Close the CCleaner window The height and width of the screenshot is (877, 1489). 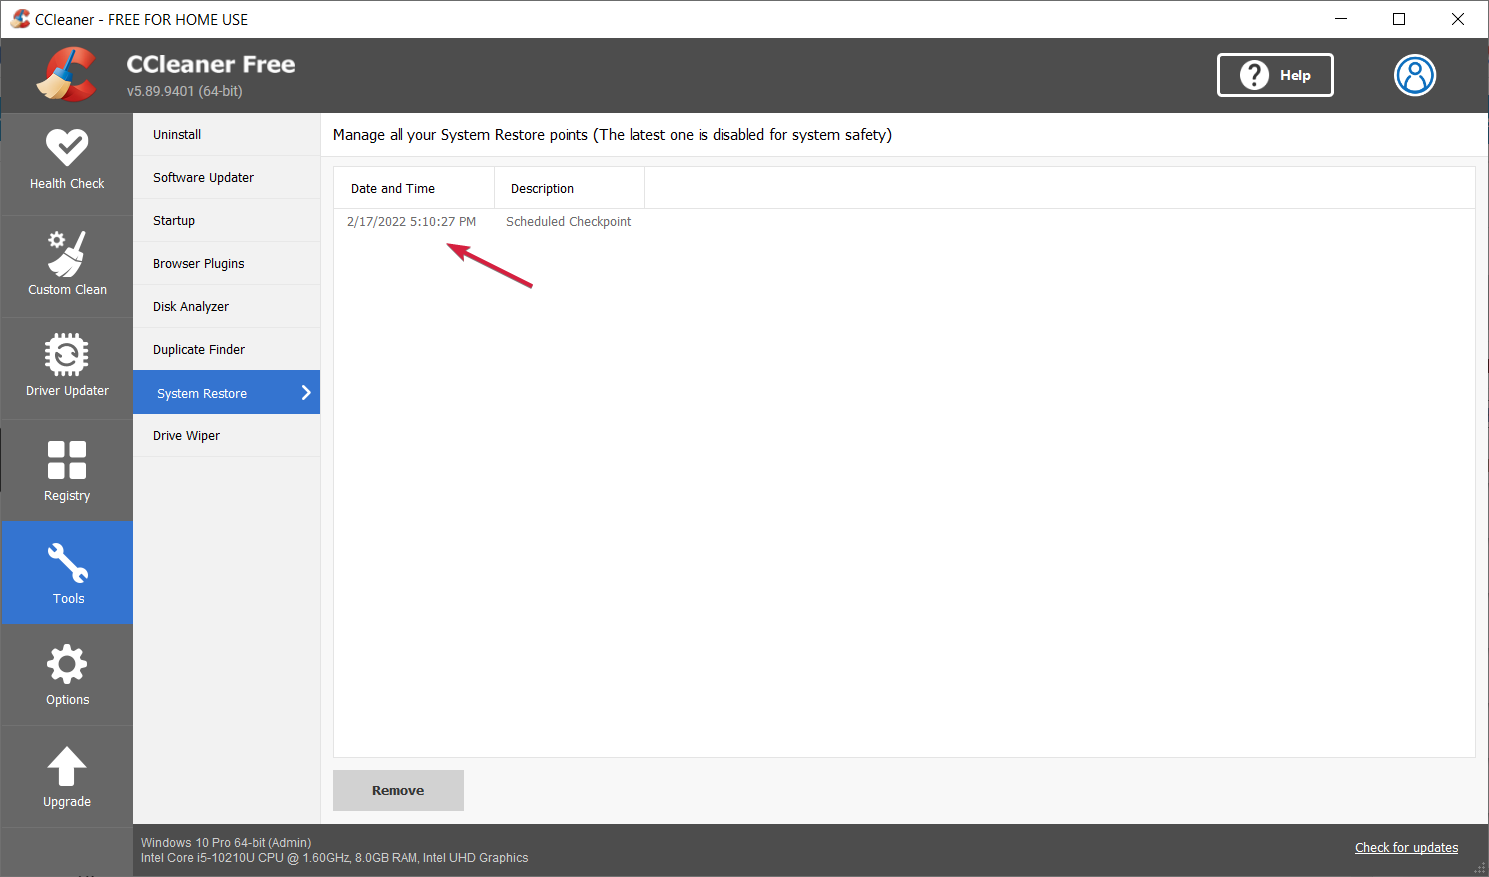pos(1458,19)
